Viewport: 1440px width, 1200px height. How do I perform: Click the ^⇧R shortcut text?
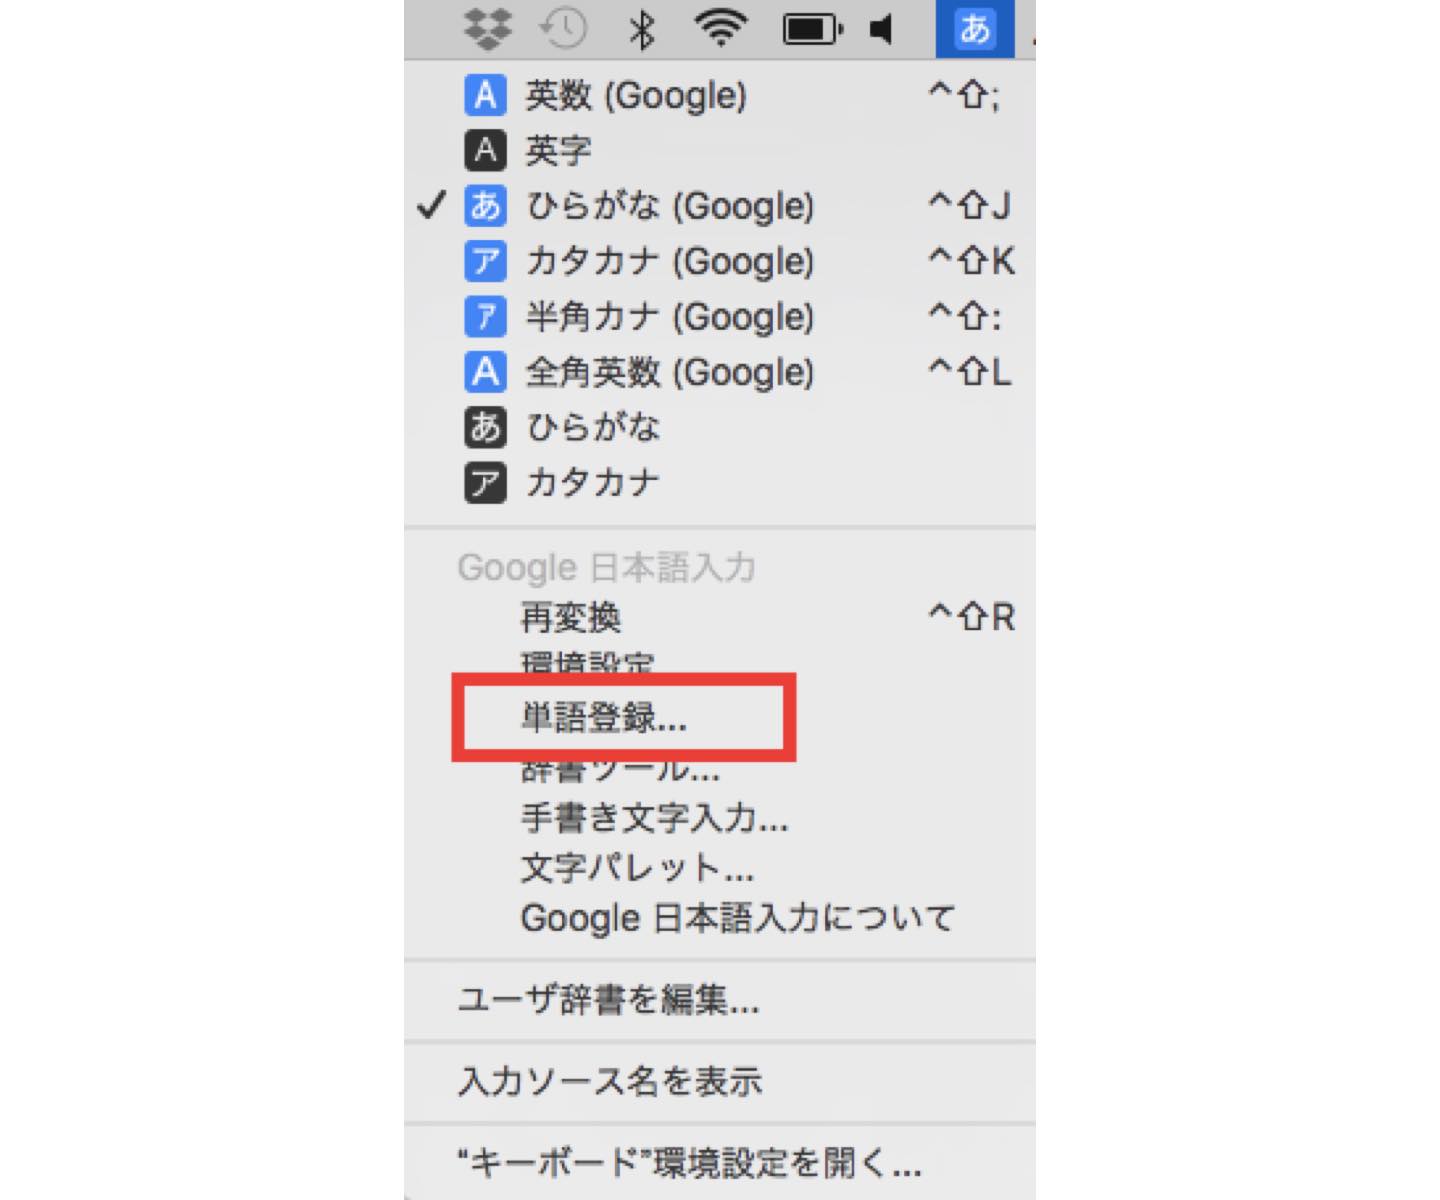click(971, 616)
